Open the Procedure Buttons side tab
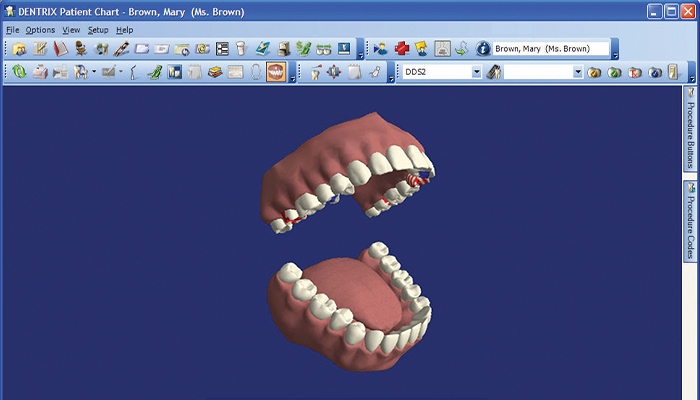Screen dimensions: 700x400 click(x=690, y=133)
